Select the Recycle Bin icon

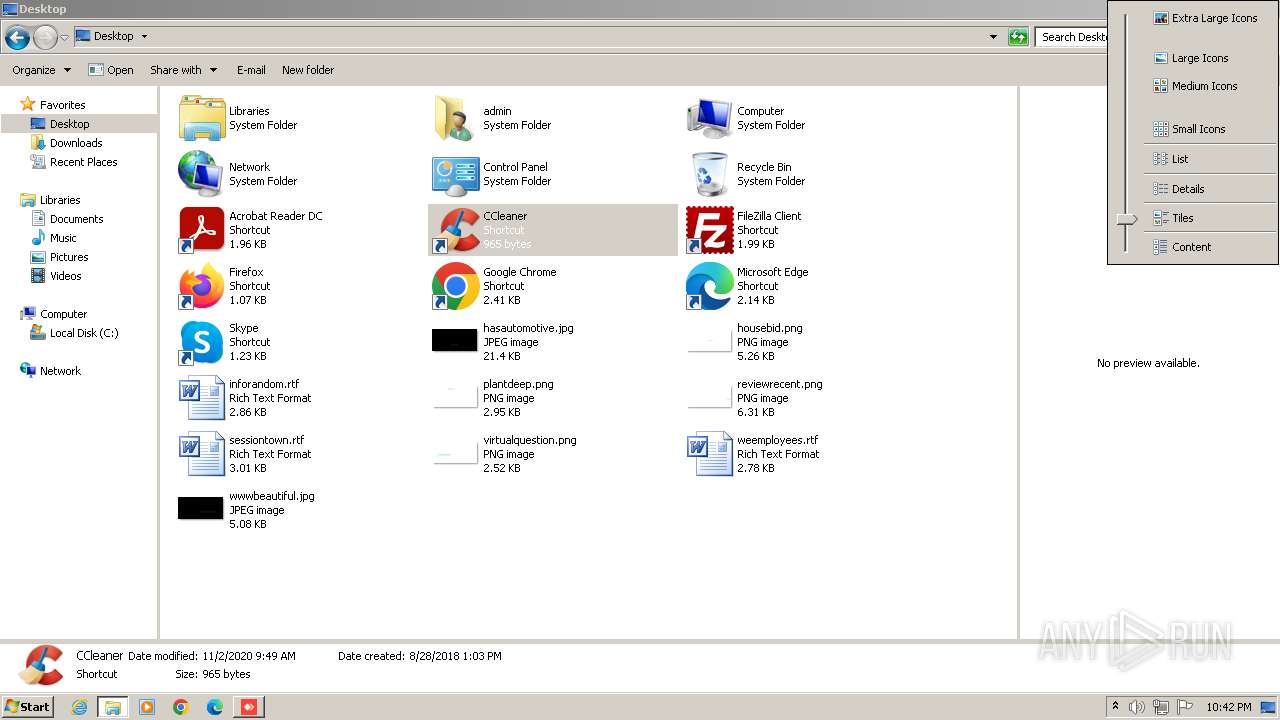(710, 174)
